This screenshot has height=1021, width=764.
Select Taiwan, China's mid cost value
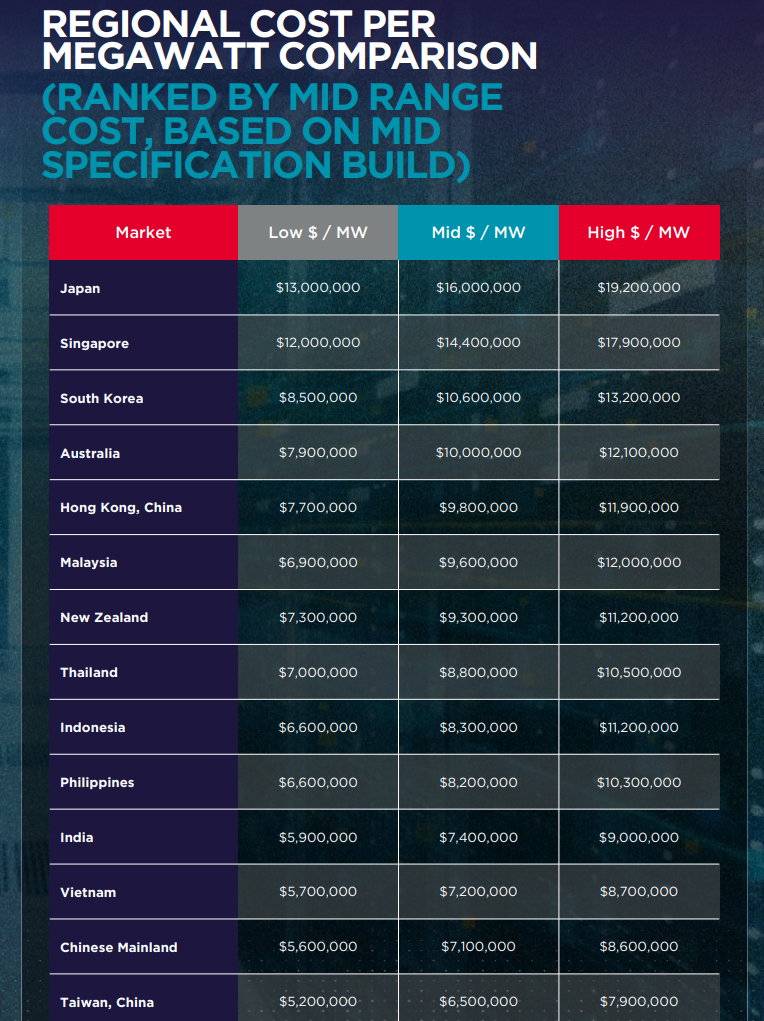coord(478,1001)
